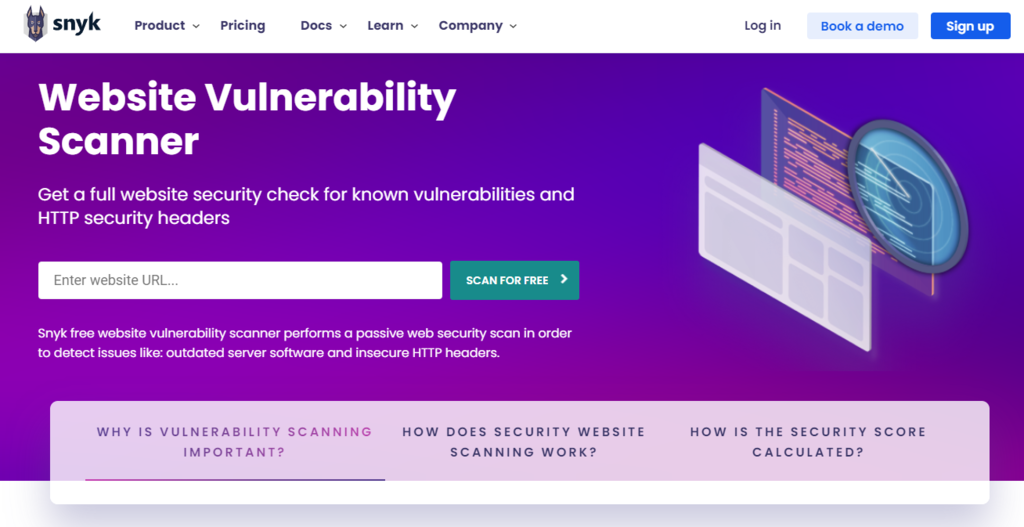The image size is (1024, 527).
Task: Click the arrow icon on the scan button
Action: (x=564, y=280)
